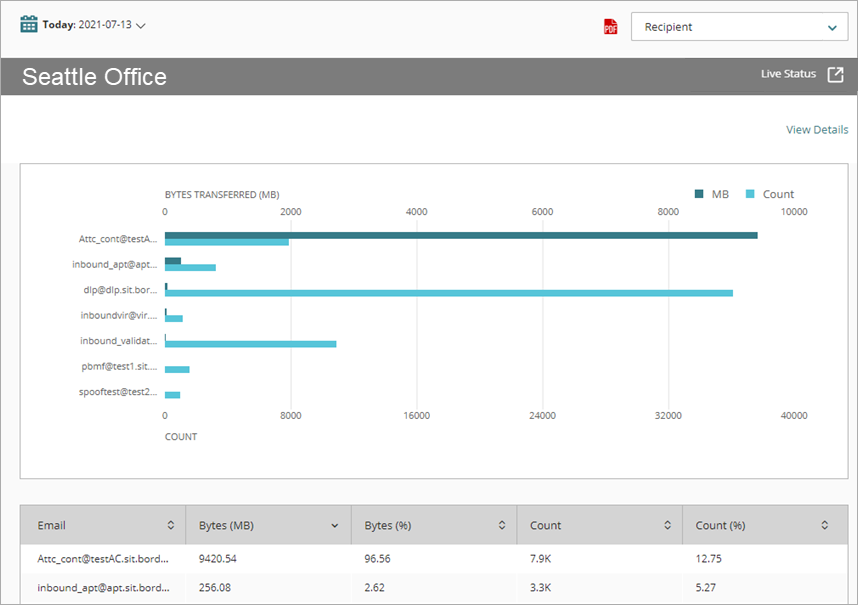
Task: Export the report as PDF
Action: click(x=609, y=26)
